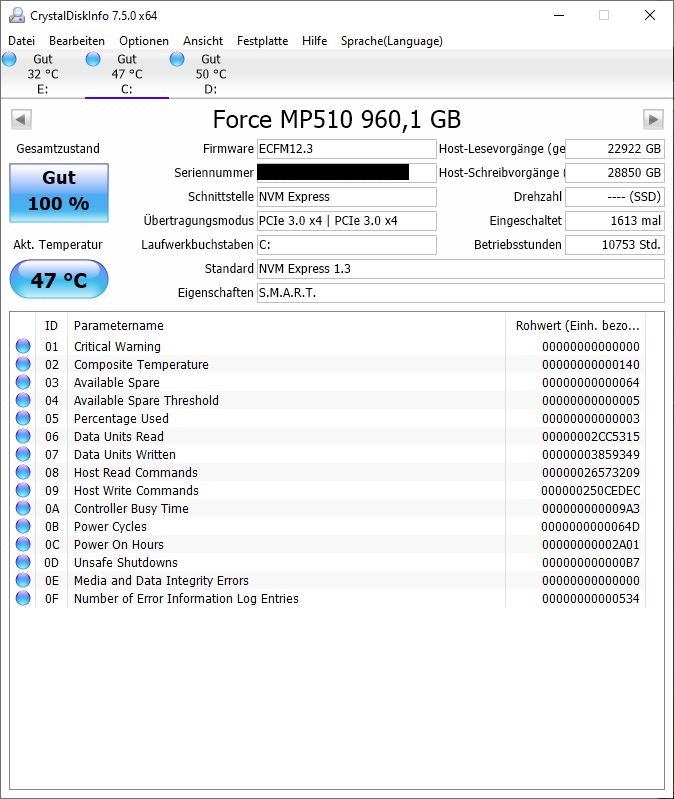Select raw value 00000003859349
674x799 pixels.
pyautogui.click(x=590, y=455)
